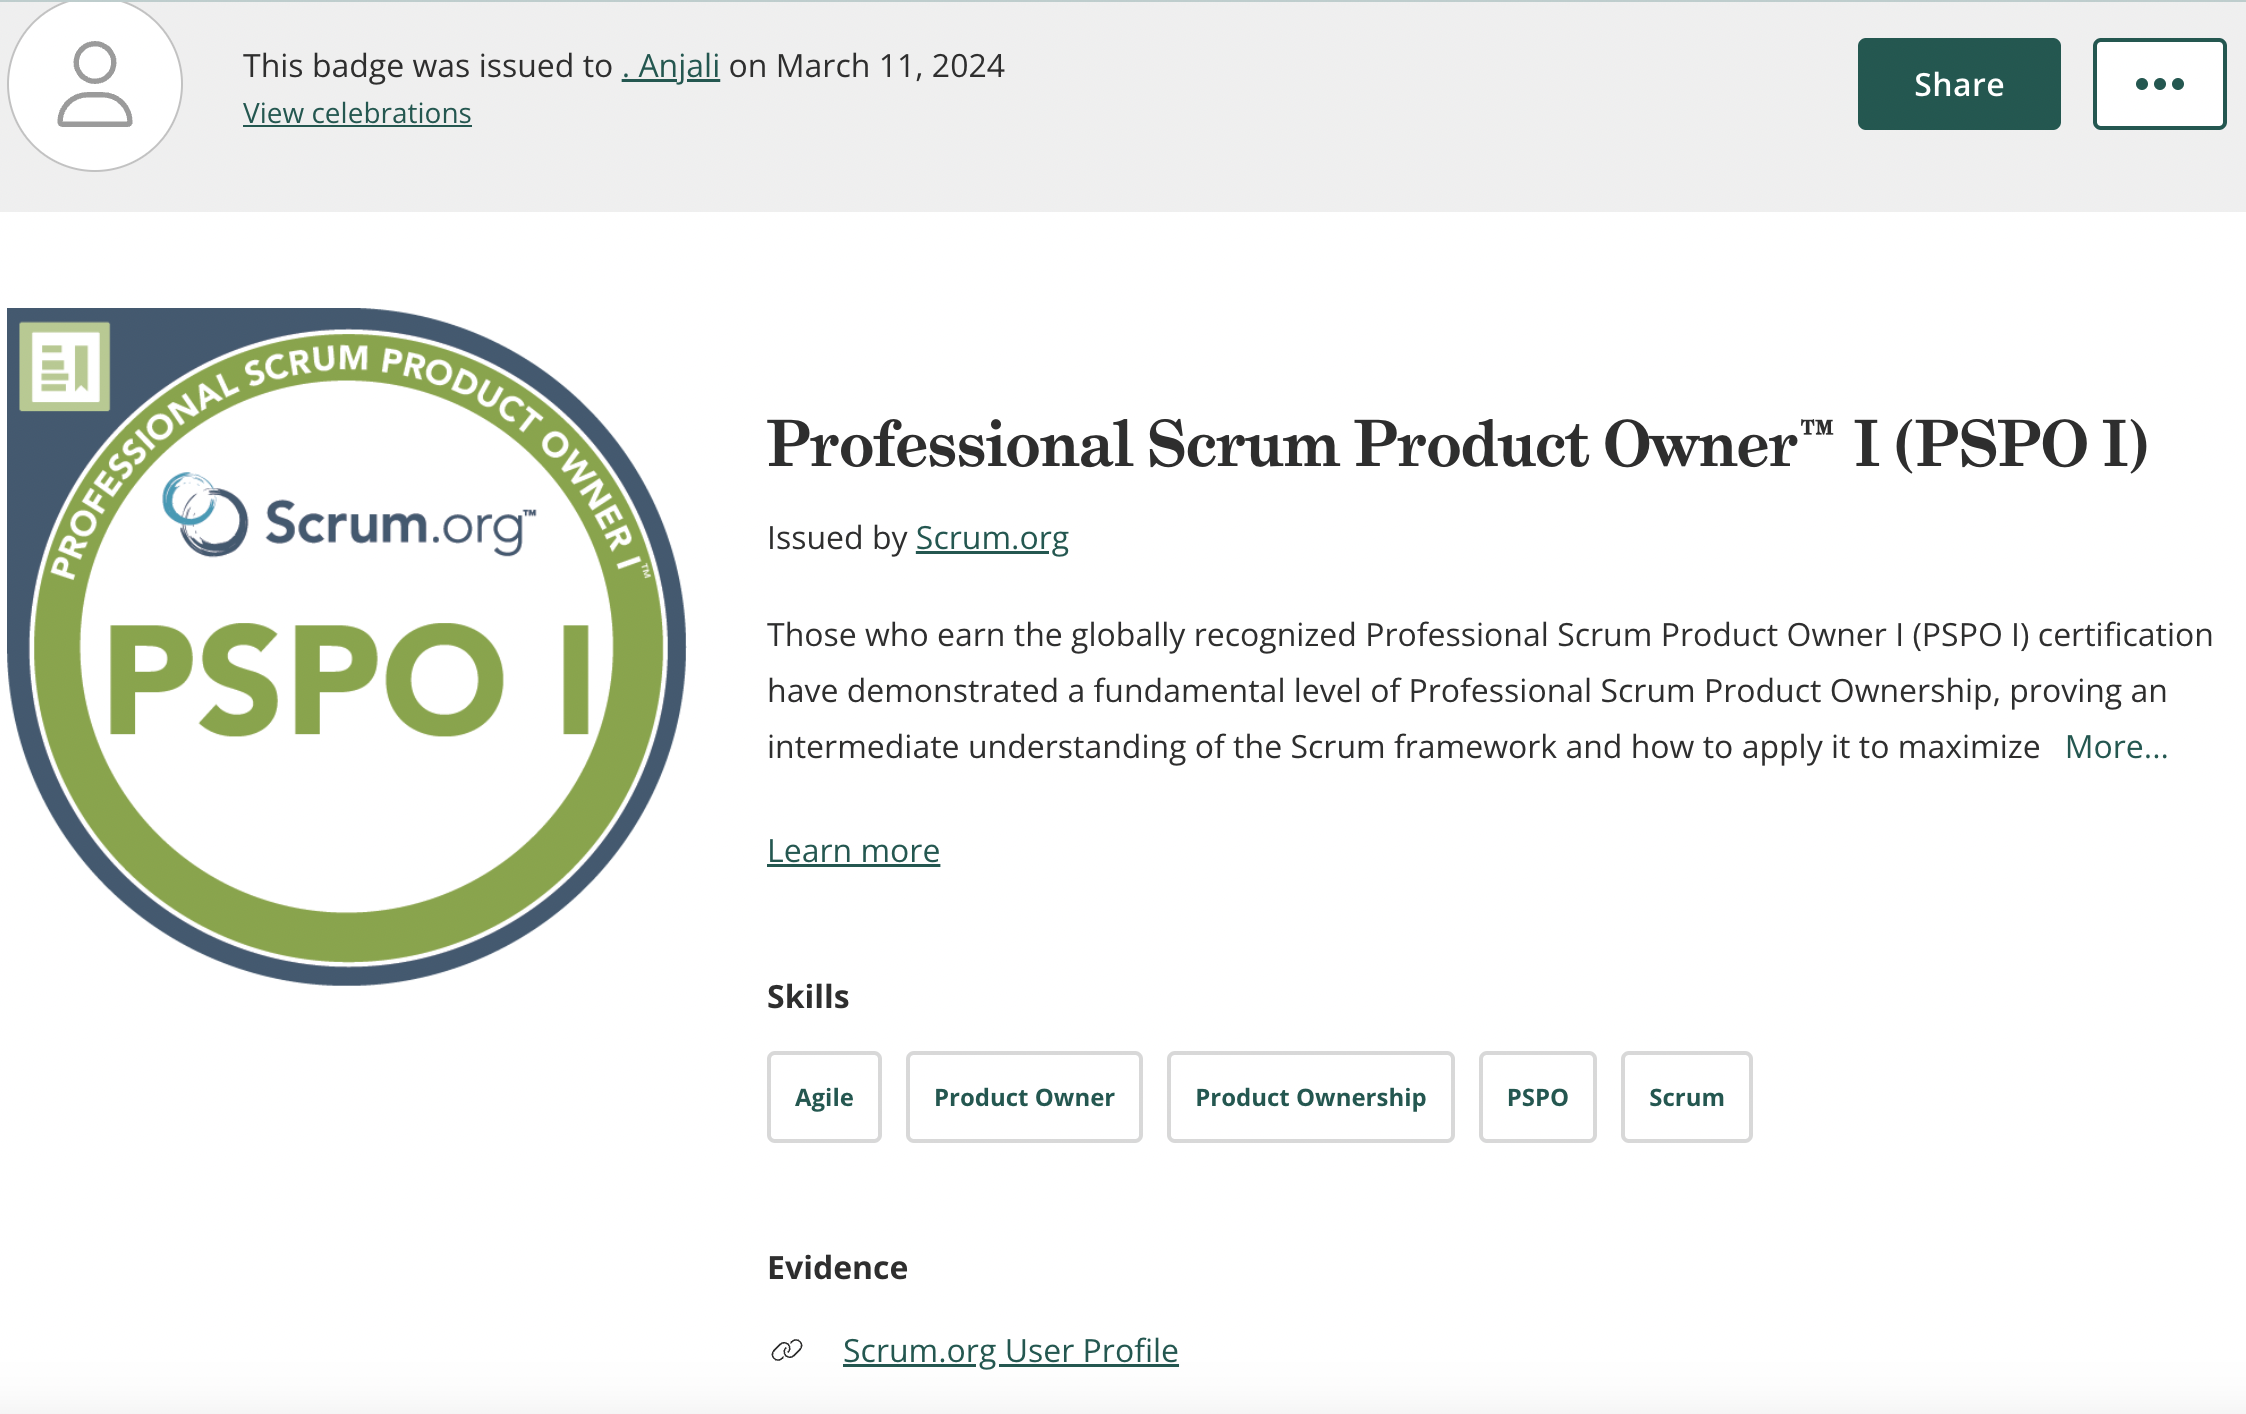2246x1414 pixels.
Task: Click the chain link icon under Evidence
Action: pyautogui.click(x=787, y=1351)
